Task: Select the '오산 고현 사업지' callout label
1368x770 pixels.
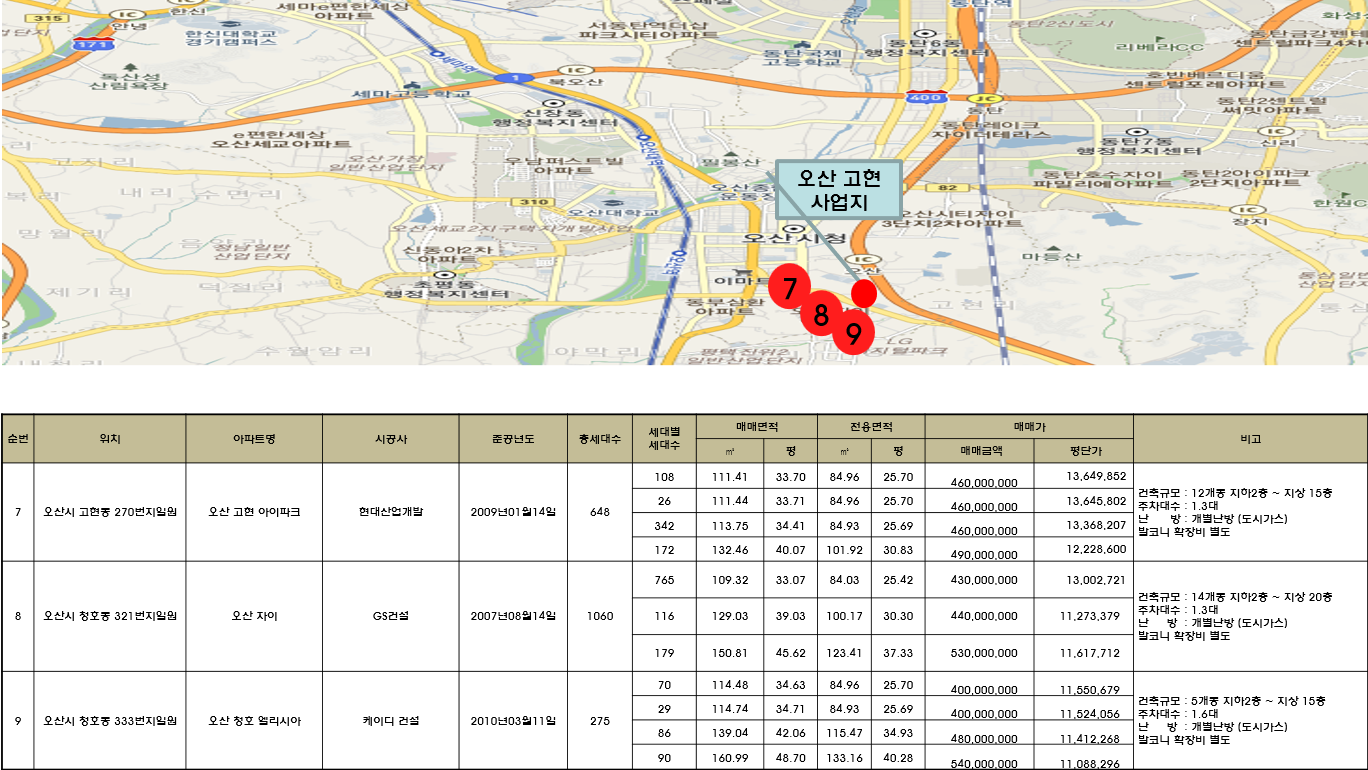Action: (839, 190)
